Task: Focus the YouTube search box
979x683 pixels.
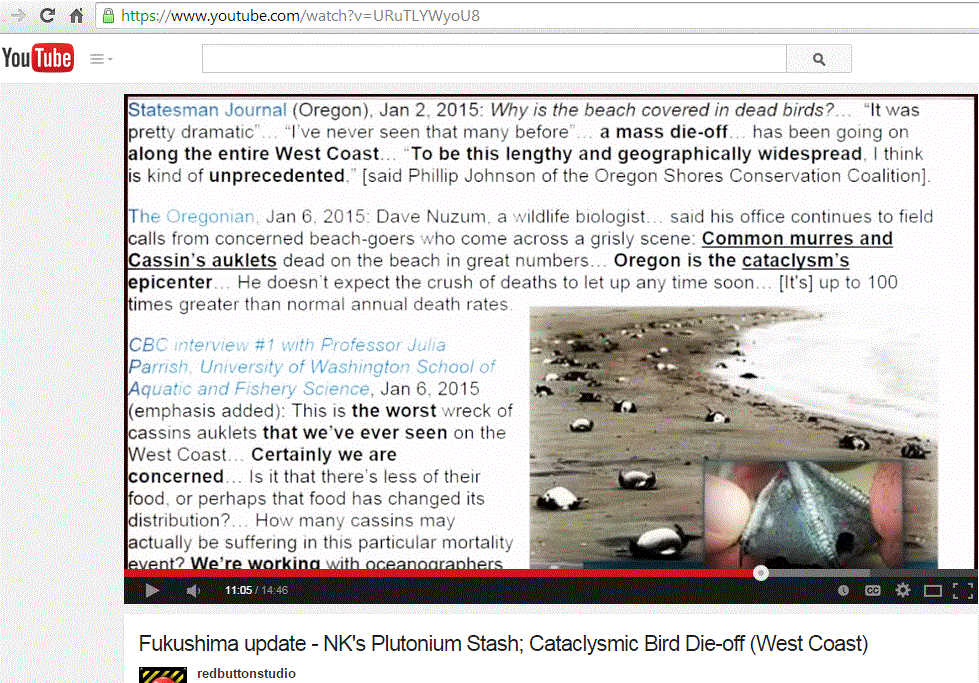Action: click(494, 59)
